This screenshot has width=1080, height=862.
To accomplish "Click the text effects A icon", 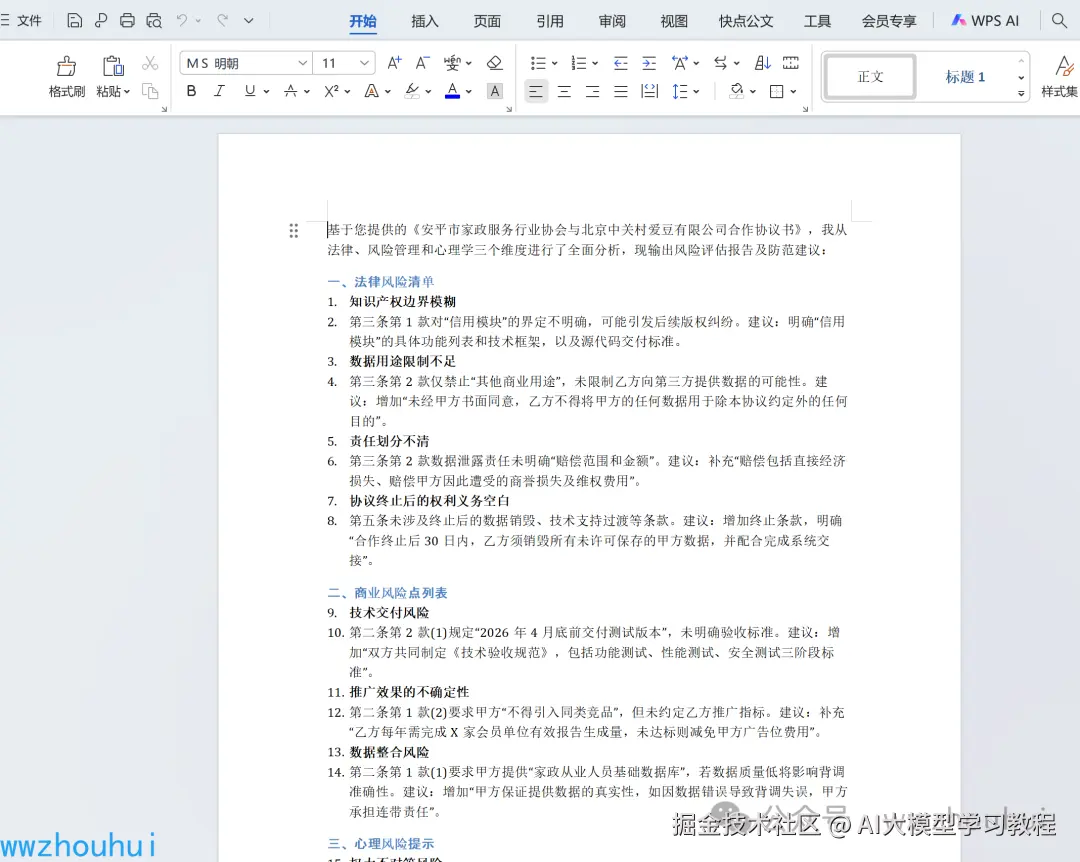I will 371,91.
